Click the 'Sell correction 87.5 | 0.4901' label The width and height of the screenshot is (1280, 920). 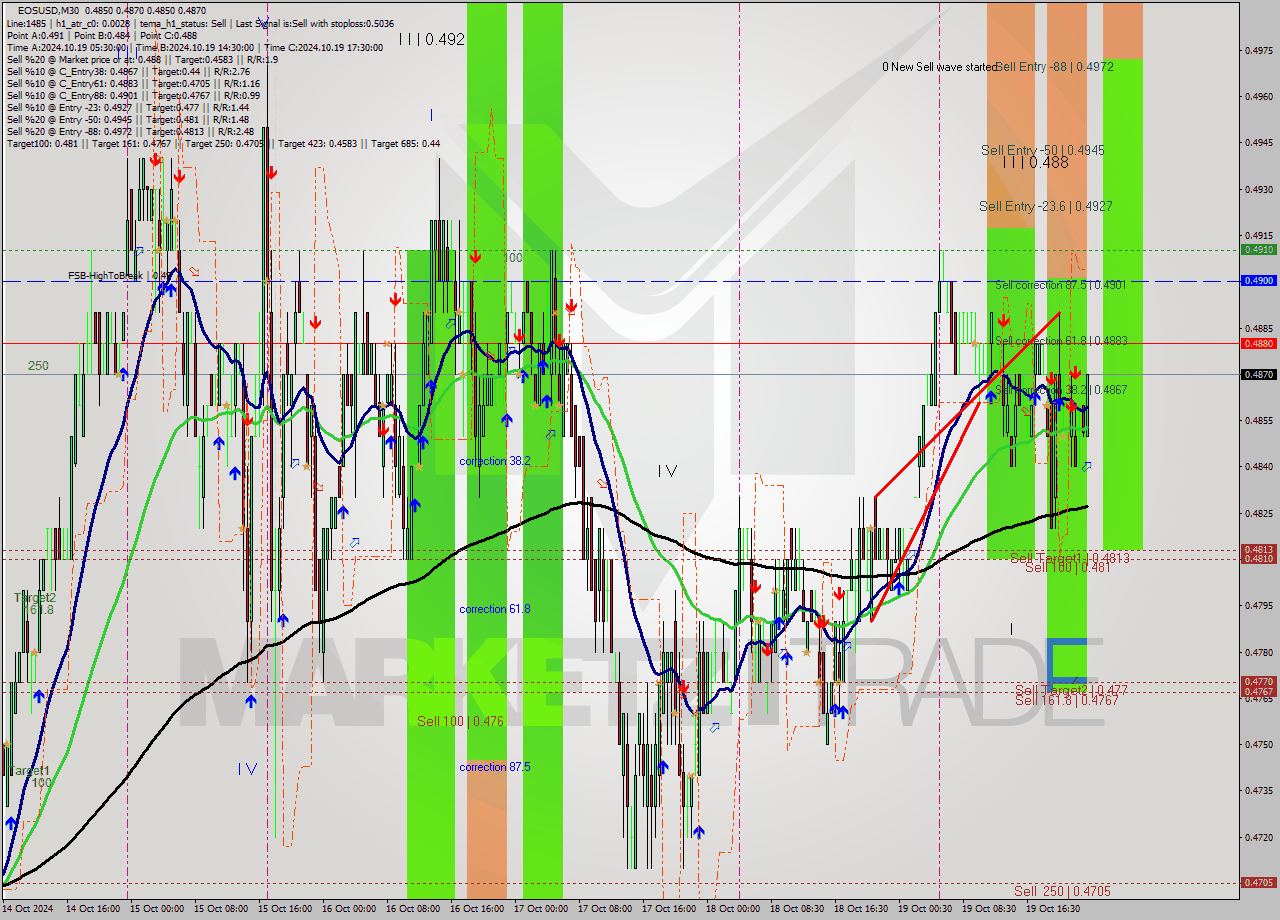tap(1060, 285)
